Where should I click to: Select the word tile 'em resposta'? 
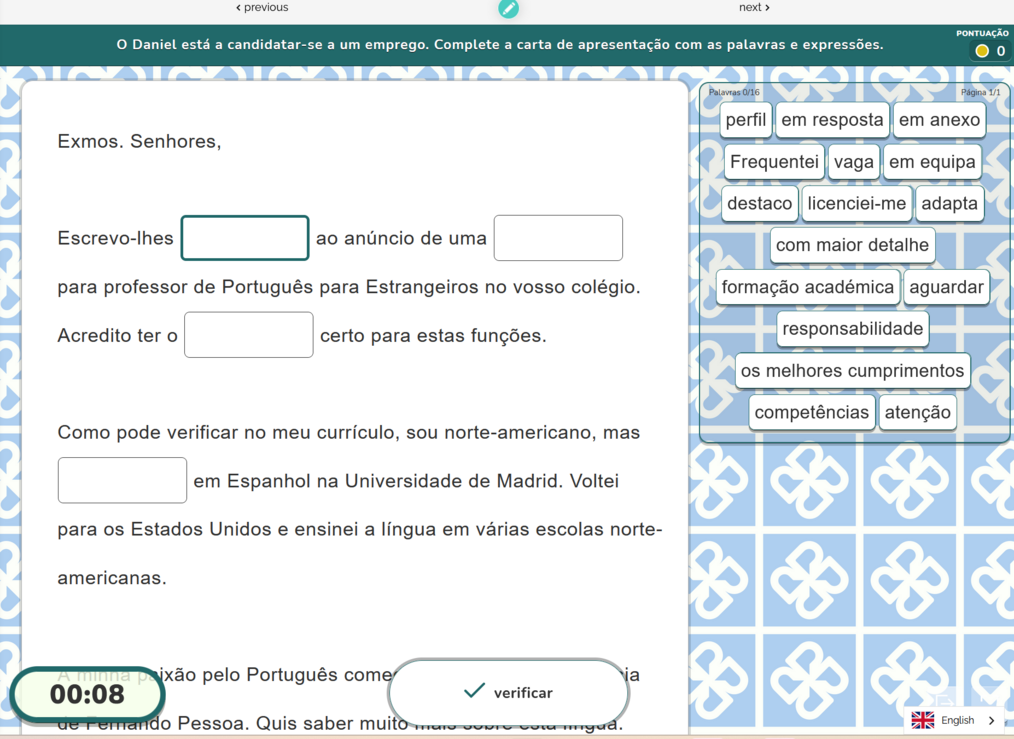(832, 120)
